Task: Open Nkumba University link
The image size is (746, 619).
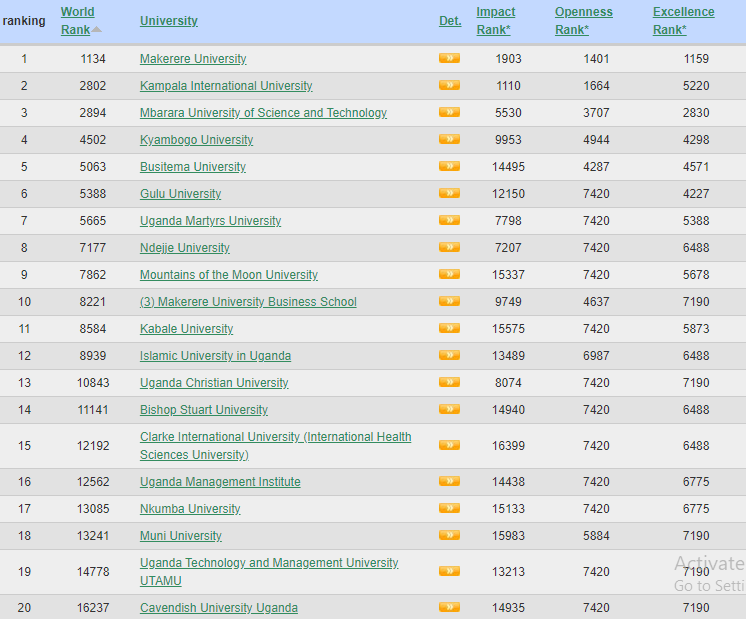Action: 190,509
